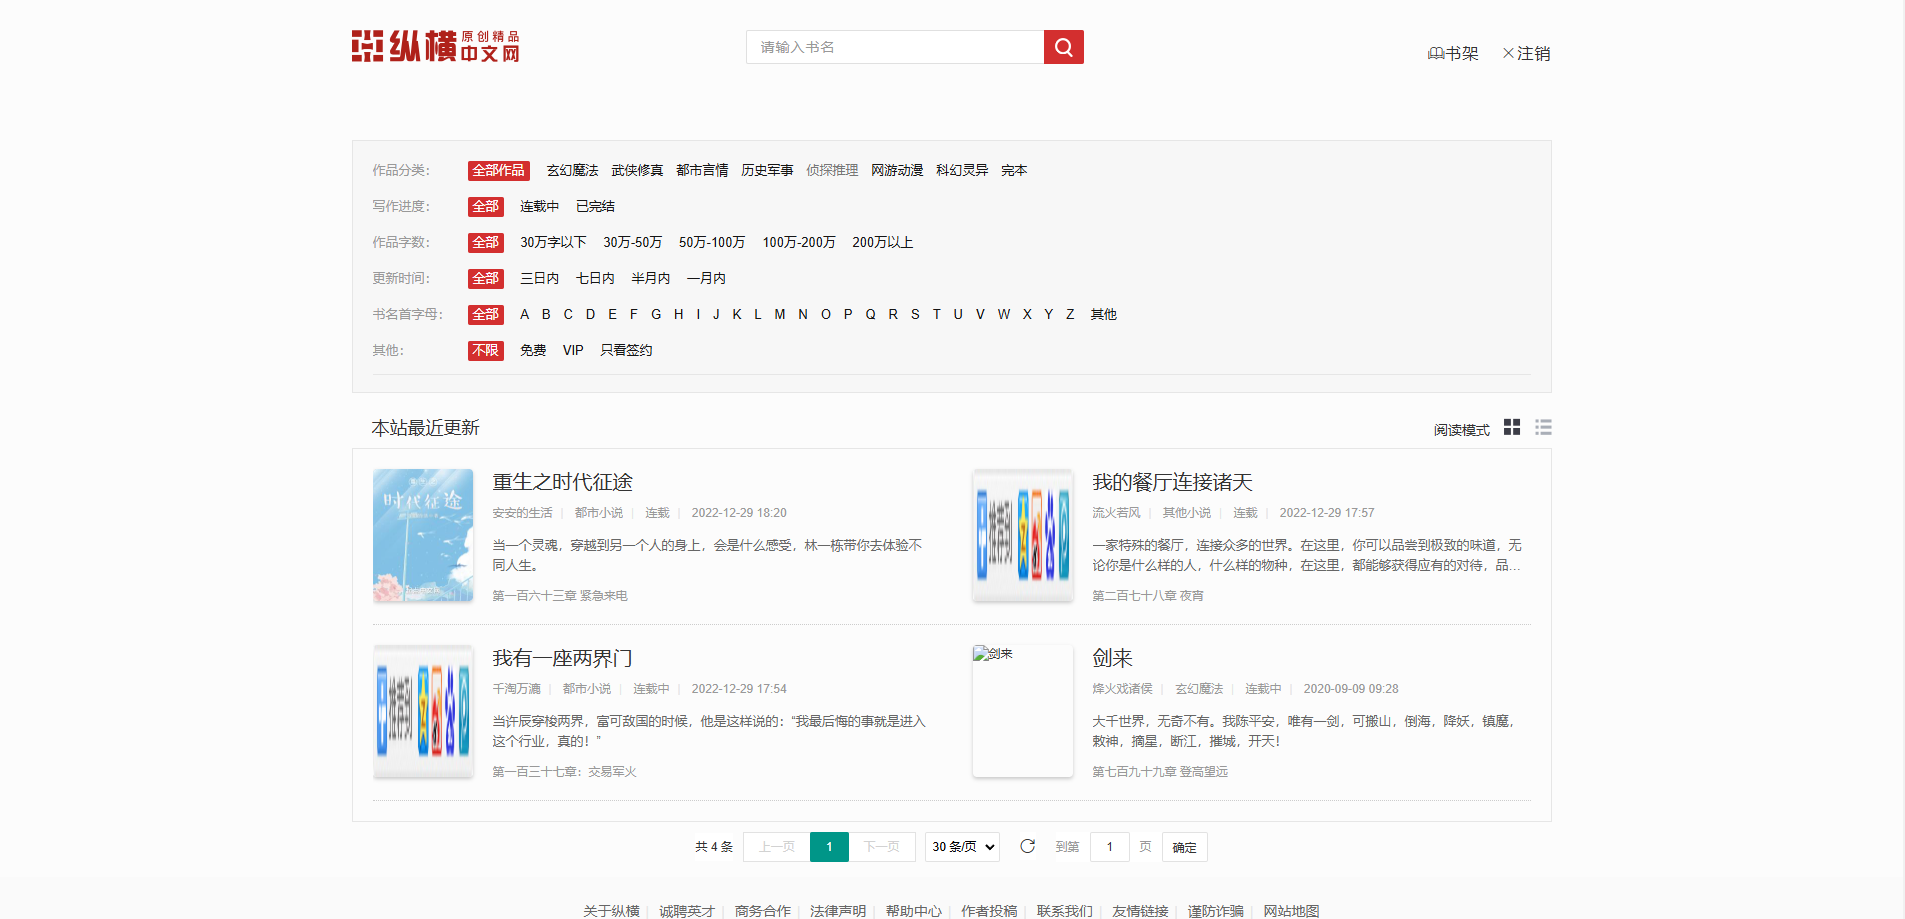
Task: Expand the 30 条/页 page size dropdown
Action: click(962, 847)
